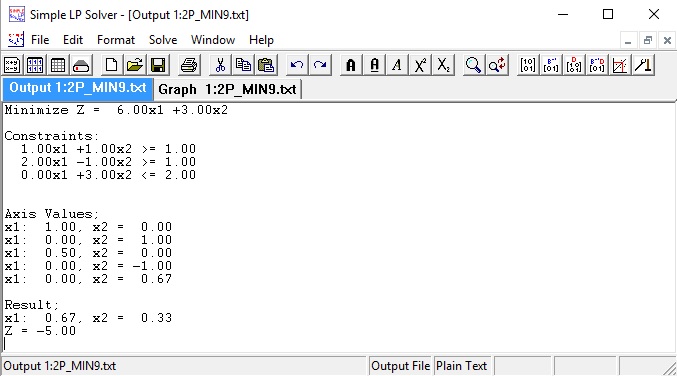This screenshot has width=677, height=376.
Task: Minimize the inner document window
Action: point(628,41)
